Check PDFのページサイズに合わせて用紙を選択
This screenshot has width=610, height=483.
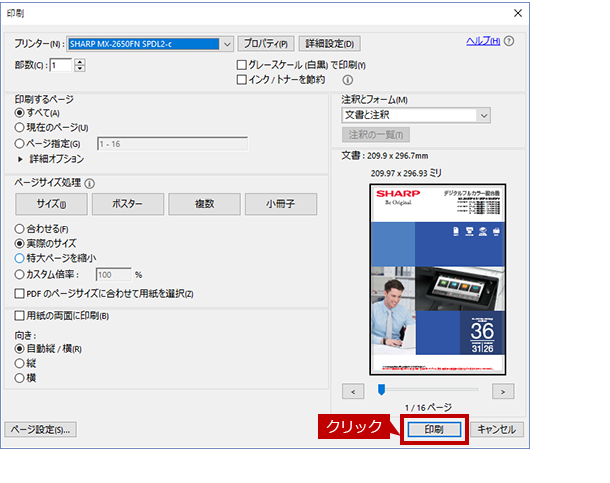pyautogui.click(x=19, y=294)
